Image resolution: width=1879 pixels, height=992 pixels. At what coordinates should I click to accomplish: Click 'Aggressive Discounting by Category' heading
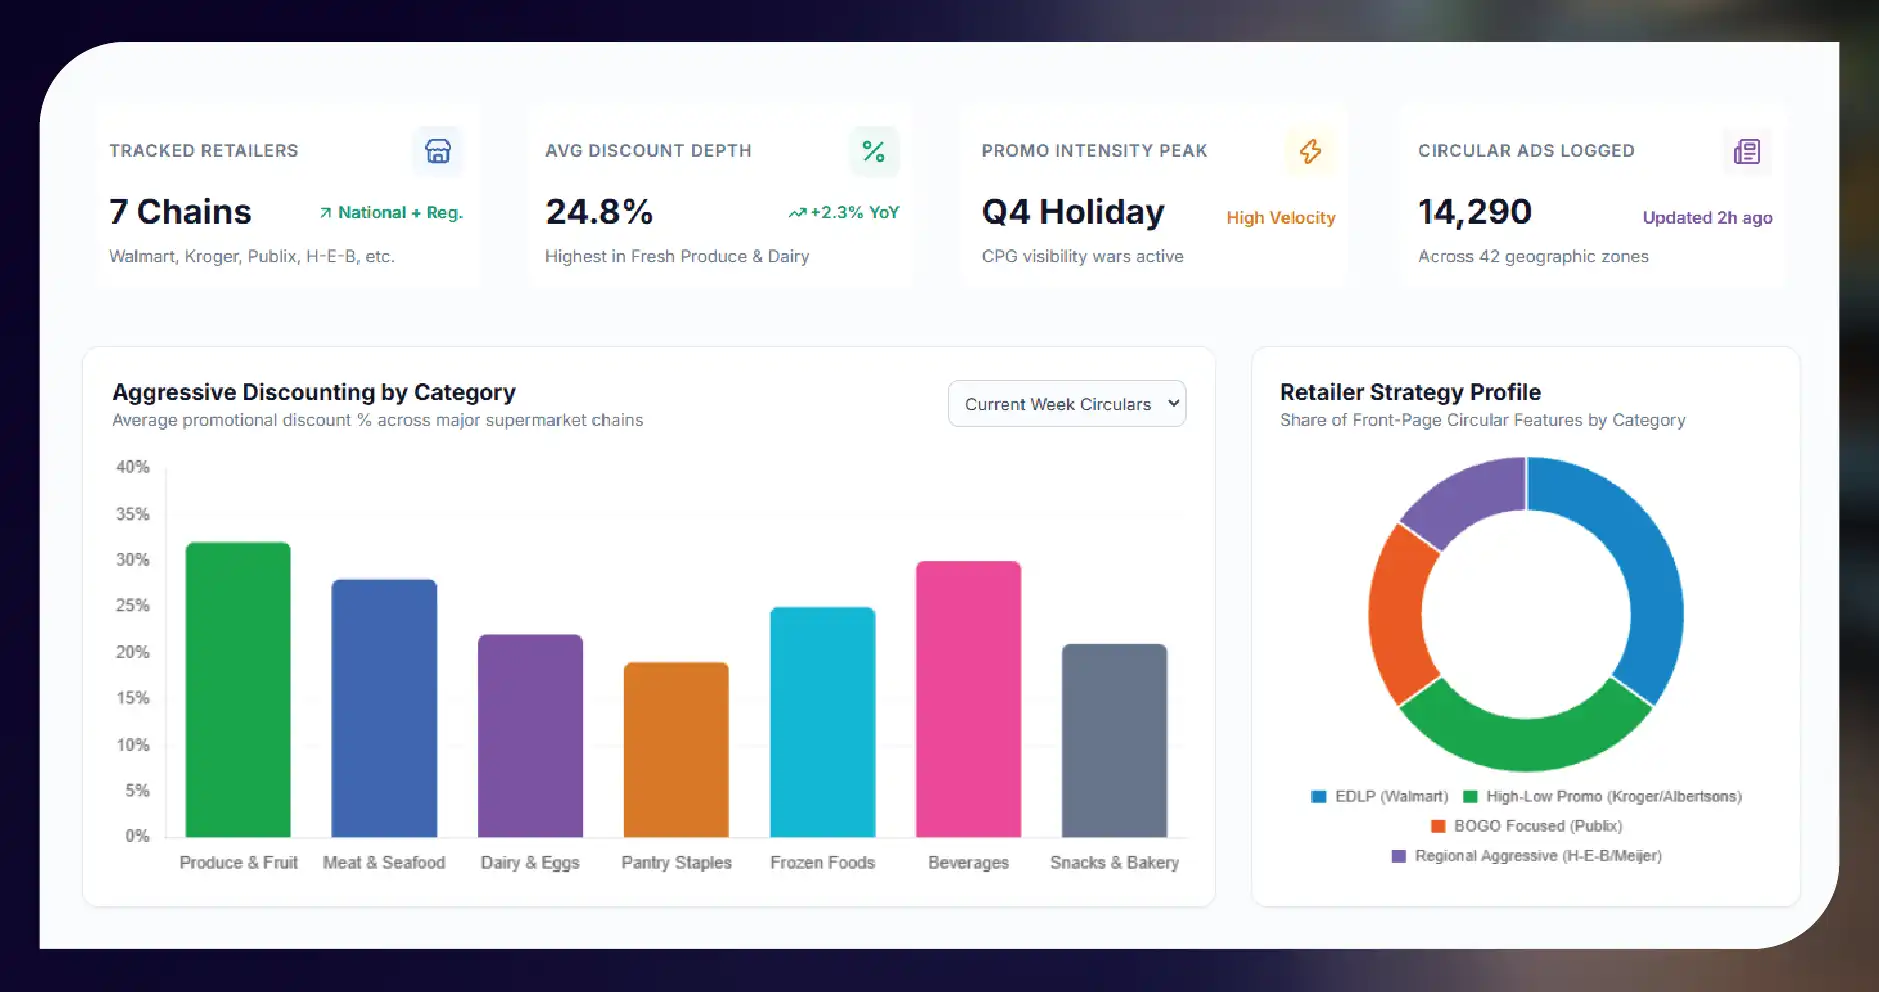(x=314, y=392)
